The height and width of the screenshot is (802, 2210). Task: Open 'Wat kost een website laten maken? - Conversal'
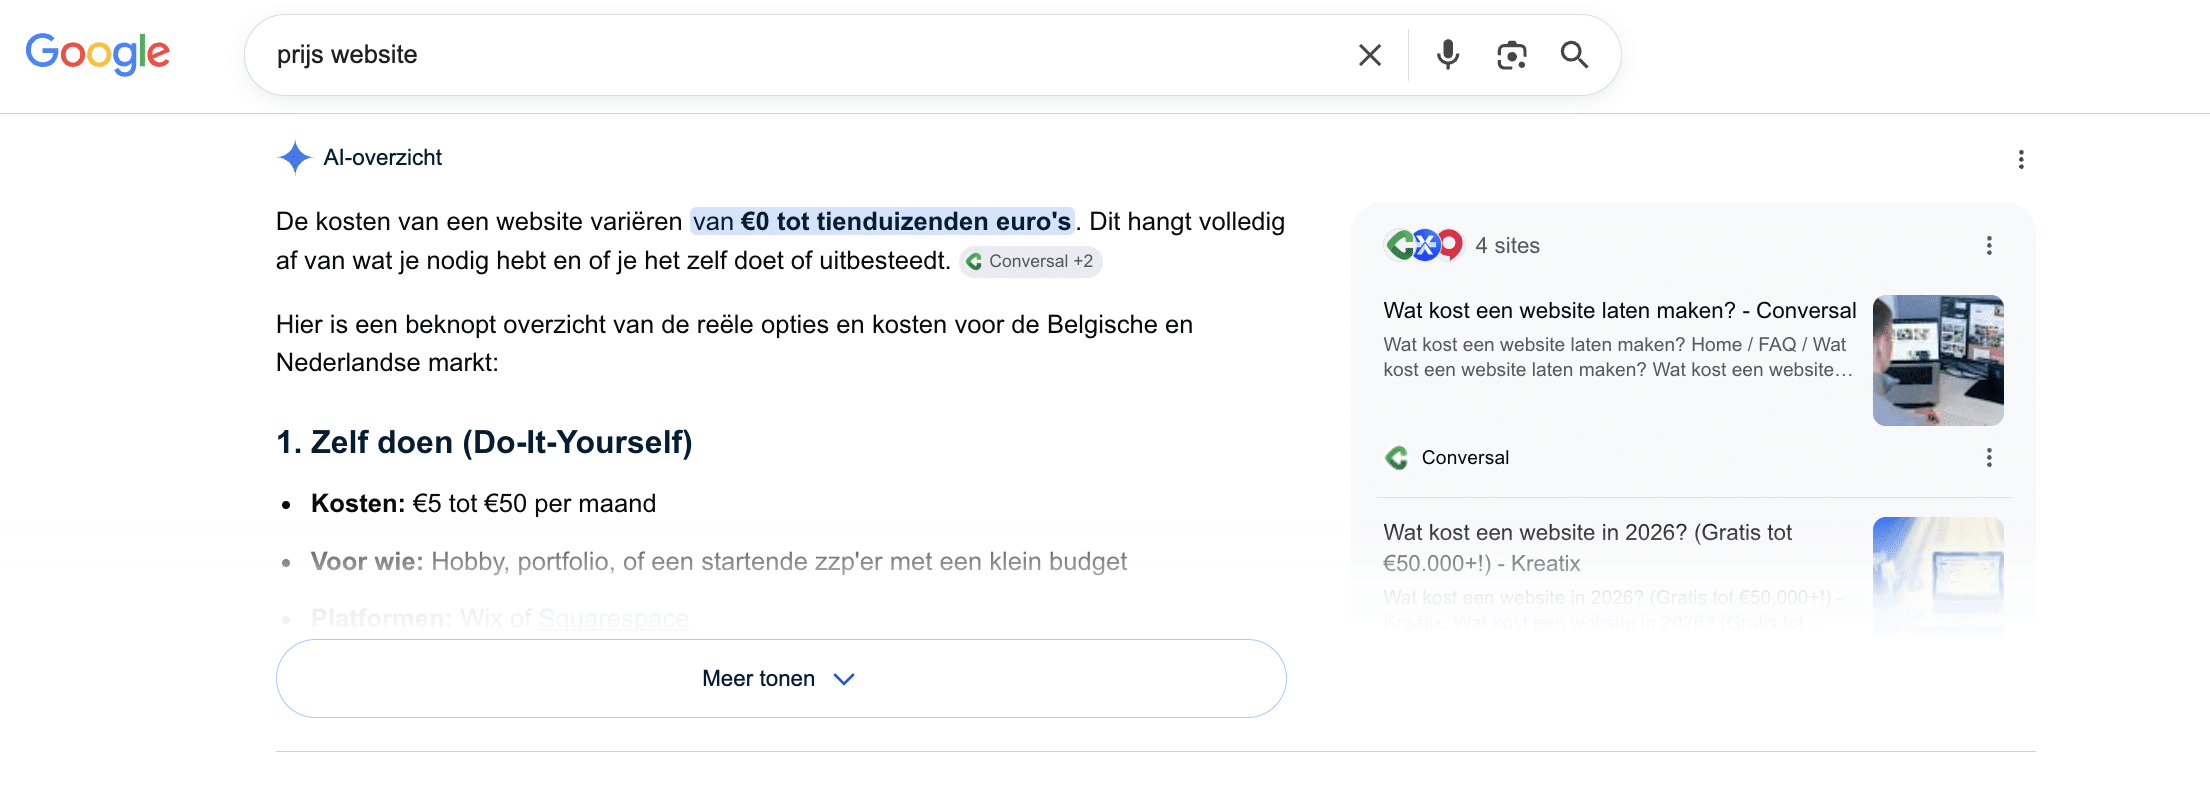point(1619,311)
